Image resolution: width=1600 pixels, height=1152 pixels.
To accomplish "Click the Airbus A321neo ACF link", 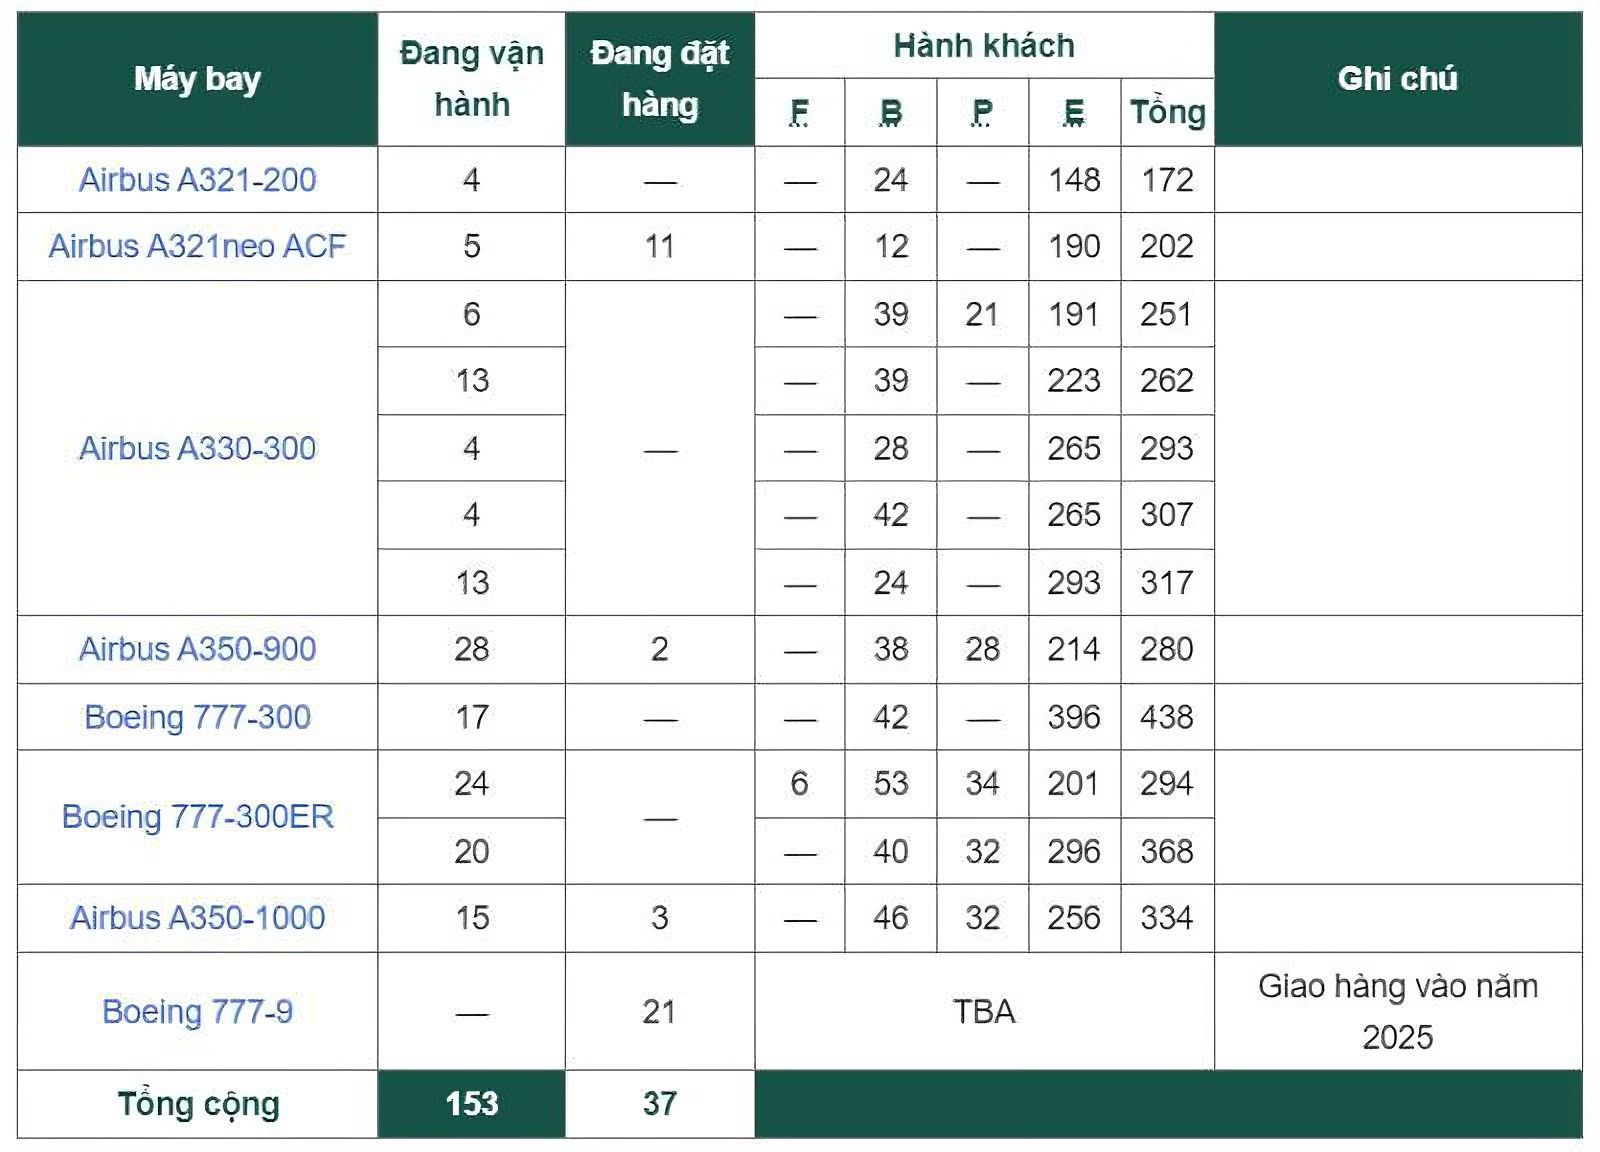I will (197, 246).
